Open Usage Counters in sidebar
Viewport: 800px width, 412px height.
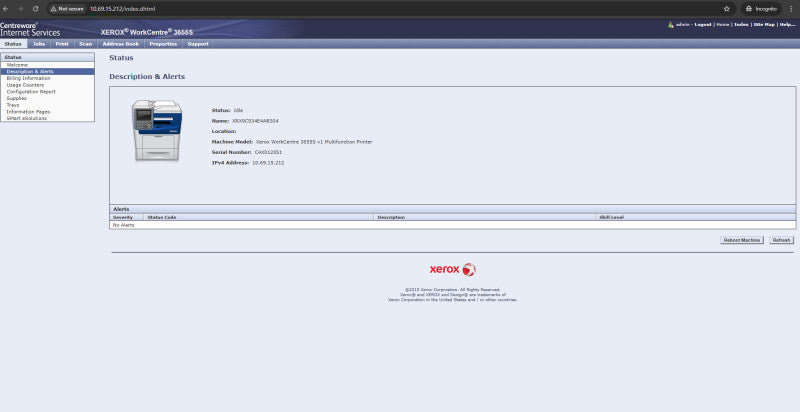(x=25, y=85)
